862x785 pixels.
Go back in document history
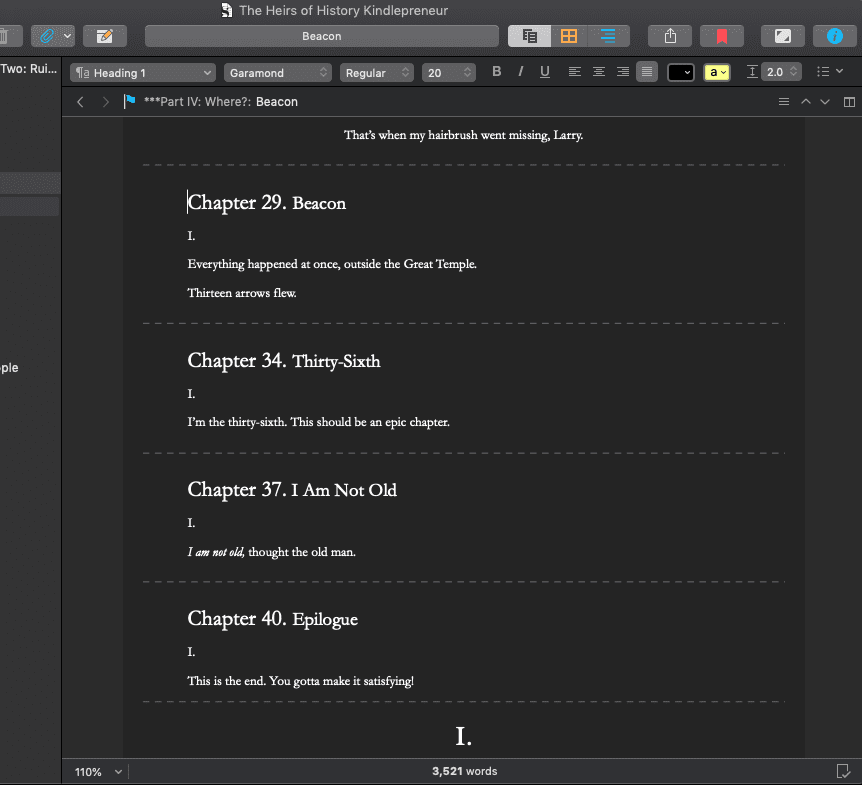tap(80, 102)
